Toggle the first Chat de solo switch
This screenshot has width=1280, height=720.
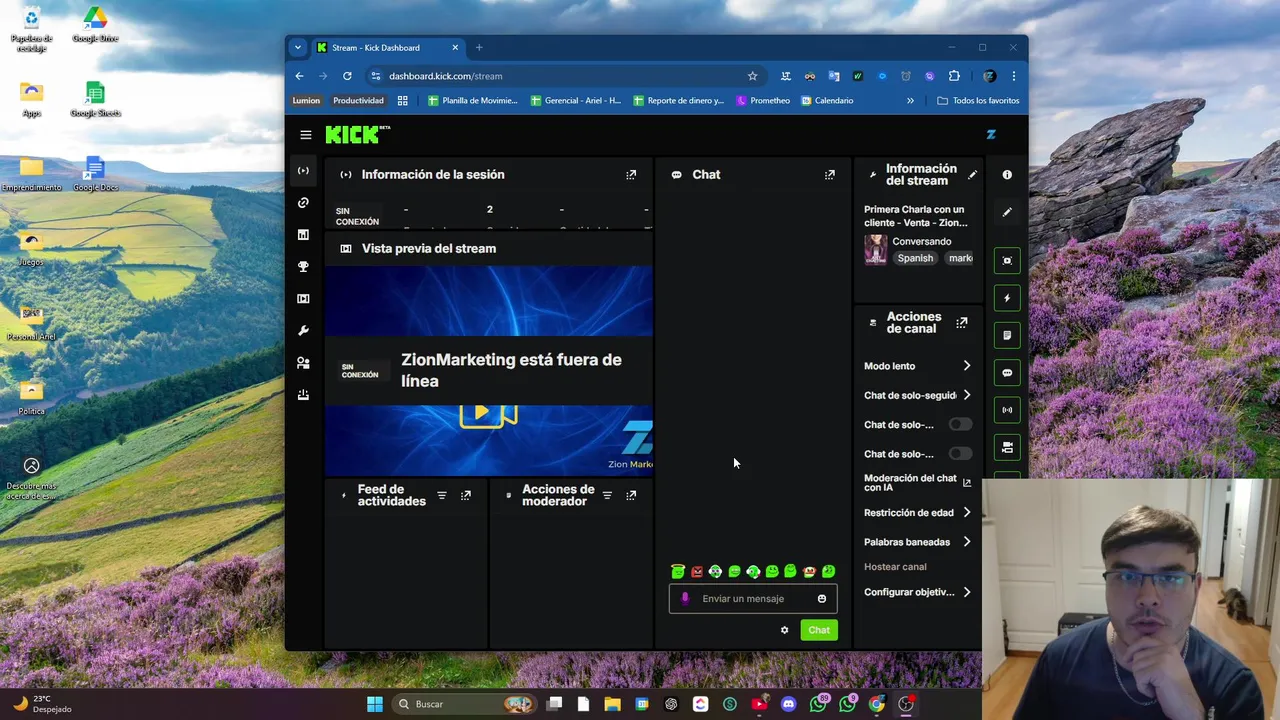pos(959,424)
